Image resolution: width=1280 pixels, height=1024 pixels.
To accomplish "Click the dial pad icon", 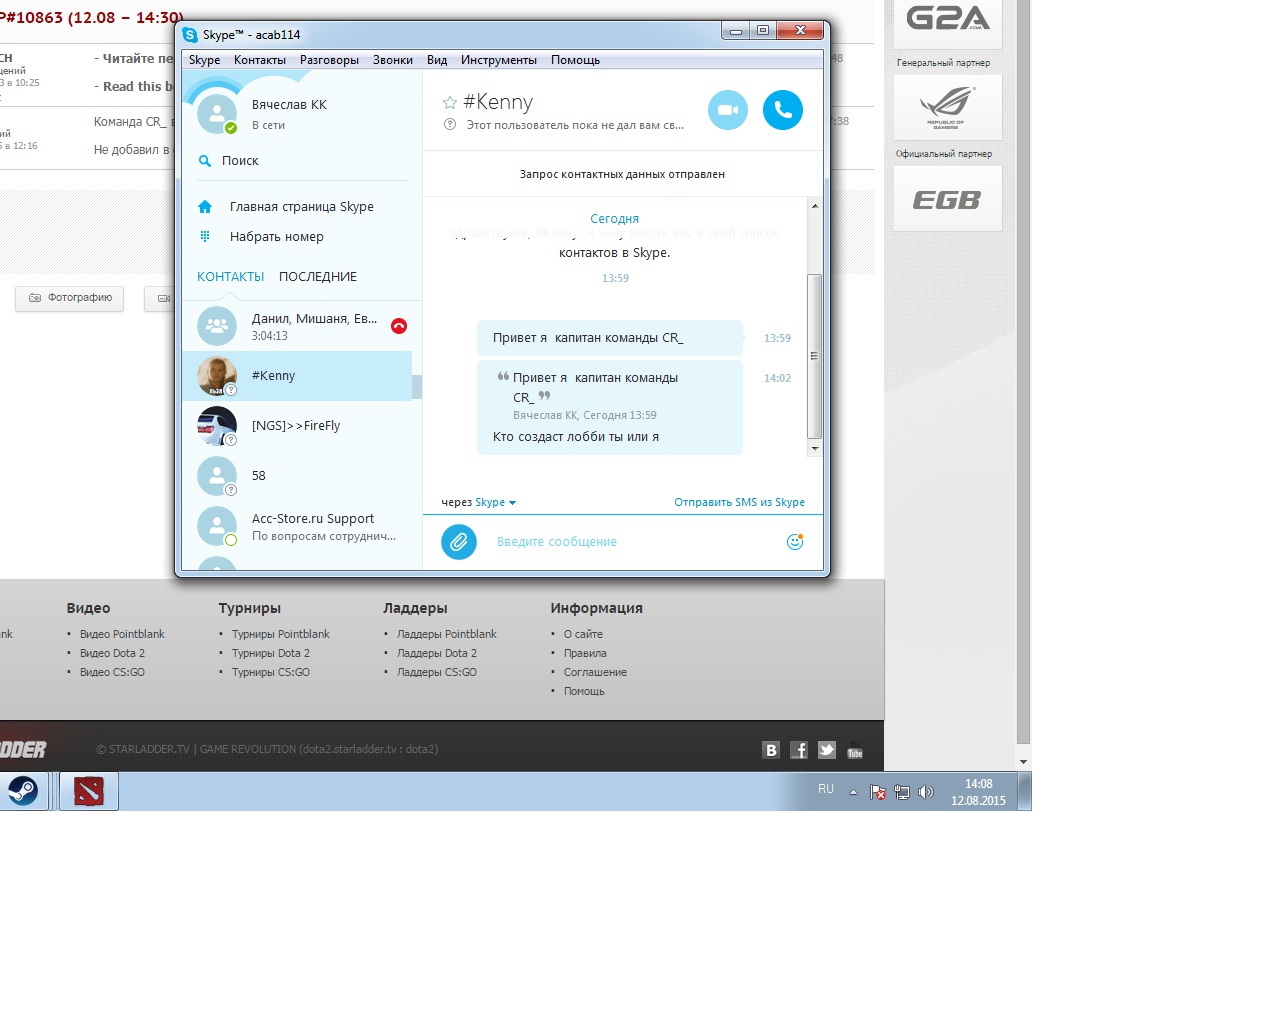I will point(205,237).
